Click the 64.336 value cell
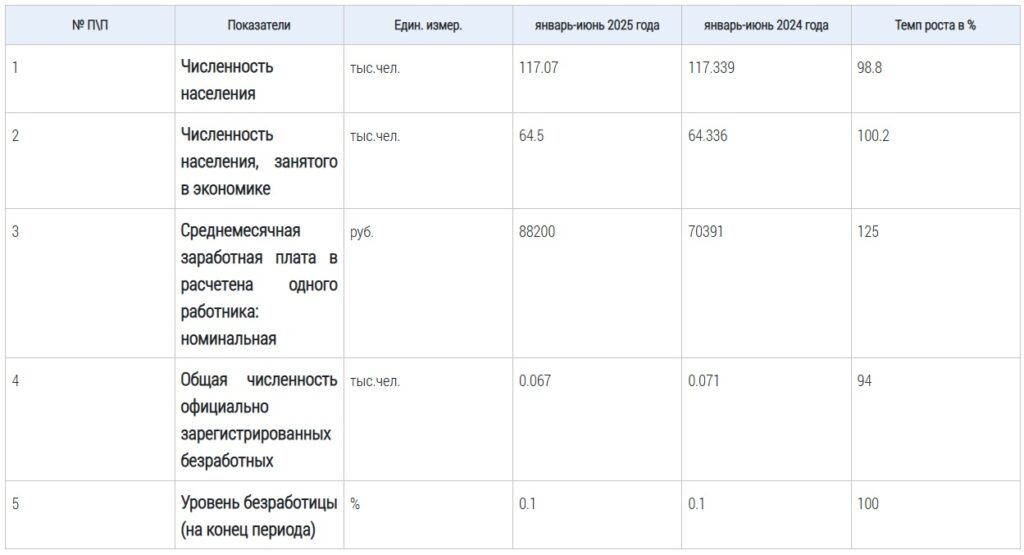1024x555 pixels. (x=707, y=136)
